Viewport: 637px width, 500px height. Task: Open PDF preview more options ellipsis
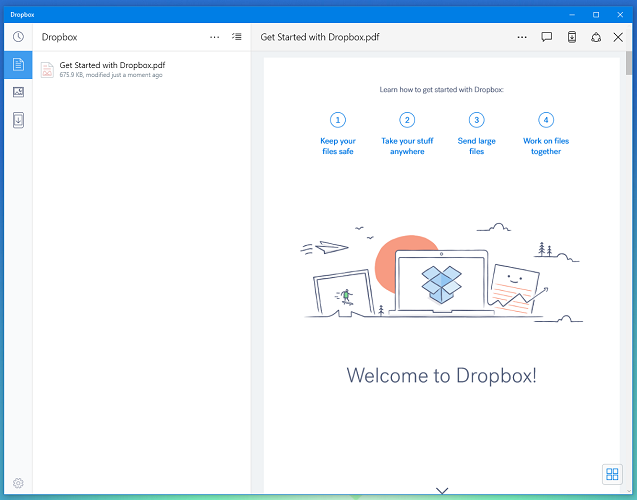tap(522, 37)
